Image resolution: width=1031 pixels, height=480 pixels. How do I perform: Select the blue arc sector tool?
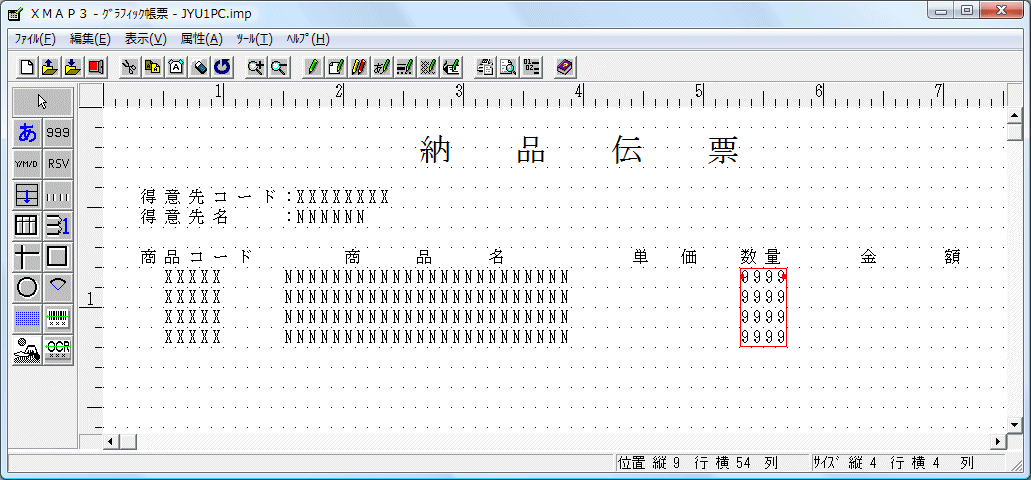[59, 287]
